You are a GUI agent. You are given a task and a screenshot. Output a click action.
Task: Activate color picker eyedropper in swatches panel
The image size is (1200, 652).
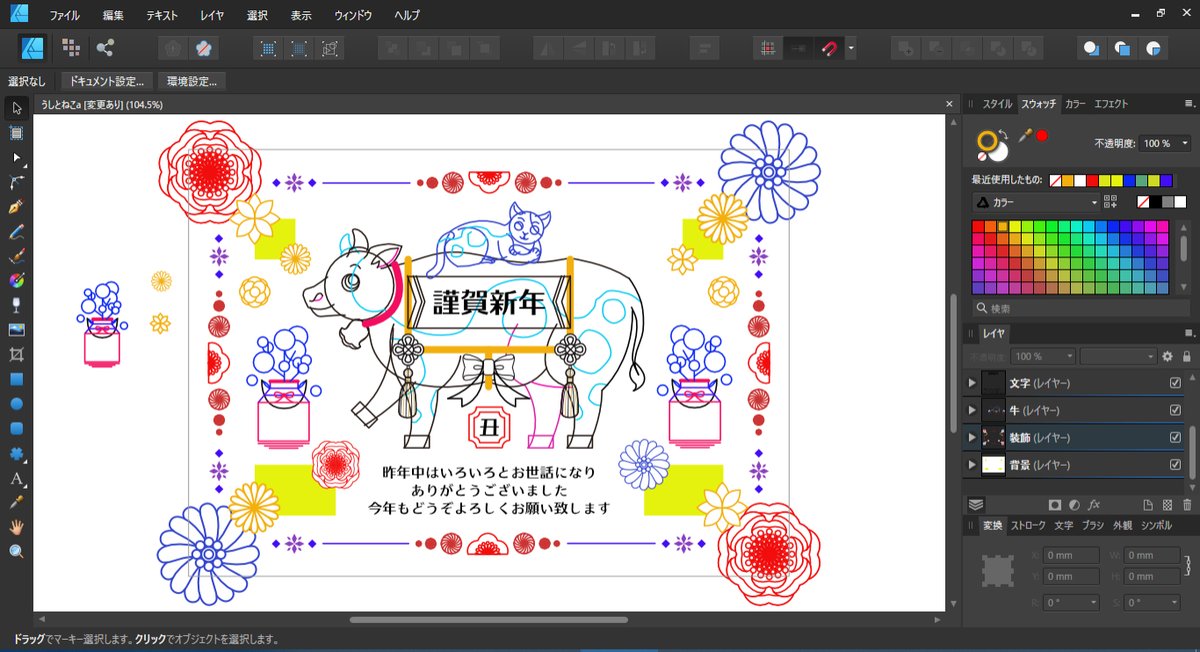tap(1024, 136)
